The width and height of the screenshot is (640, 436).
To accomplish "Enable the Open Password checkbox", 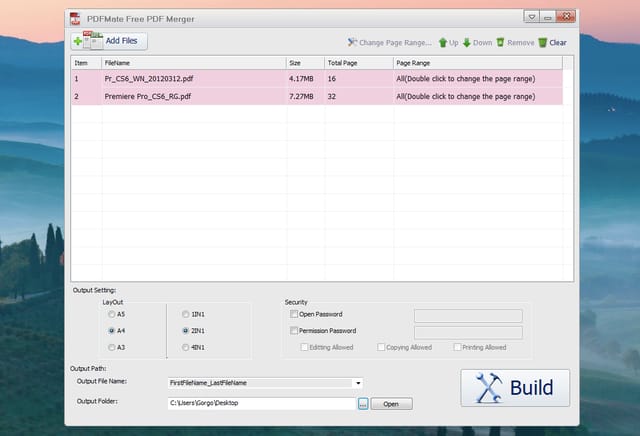I will [x=294, y=314].
